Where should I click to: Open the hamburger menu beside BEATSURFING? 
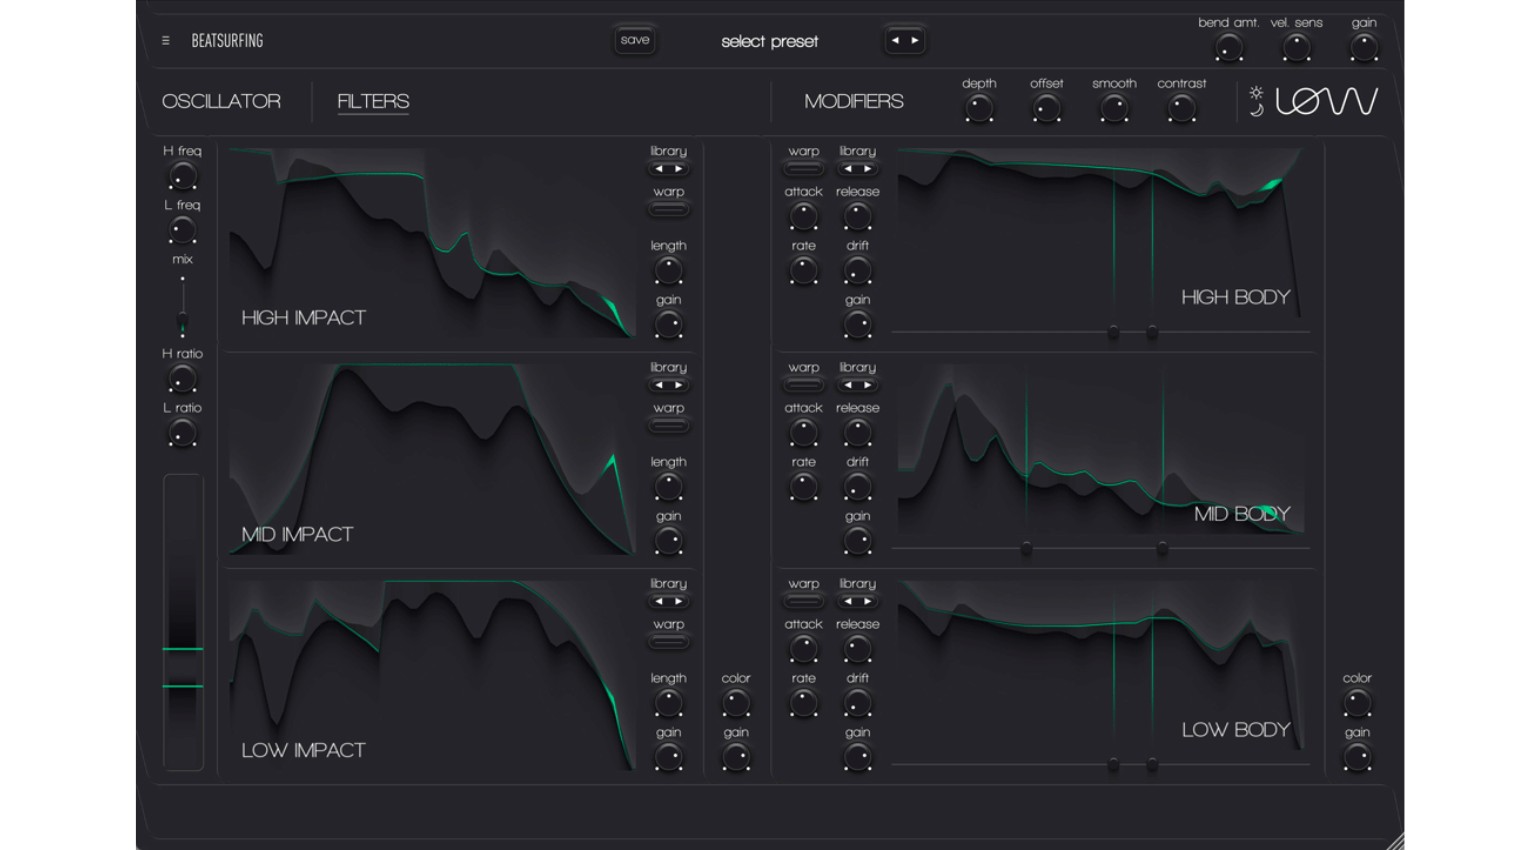pyautogui.click(x=166, y=41)
